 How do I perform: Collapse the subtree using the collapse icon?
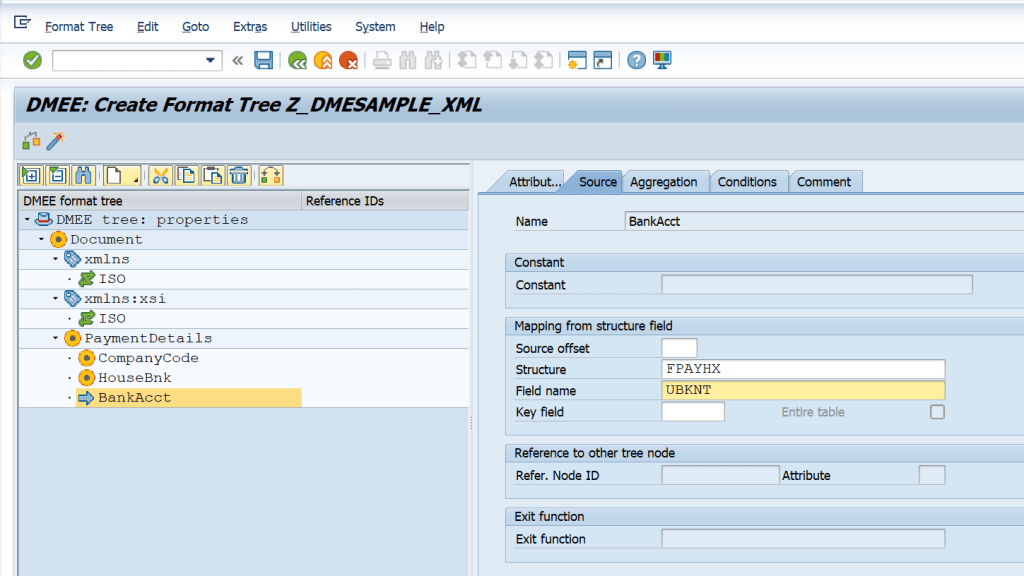(56, 175)
